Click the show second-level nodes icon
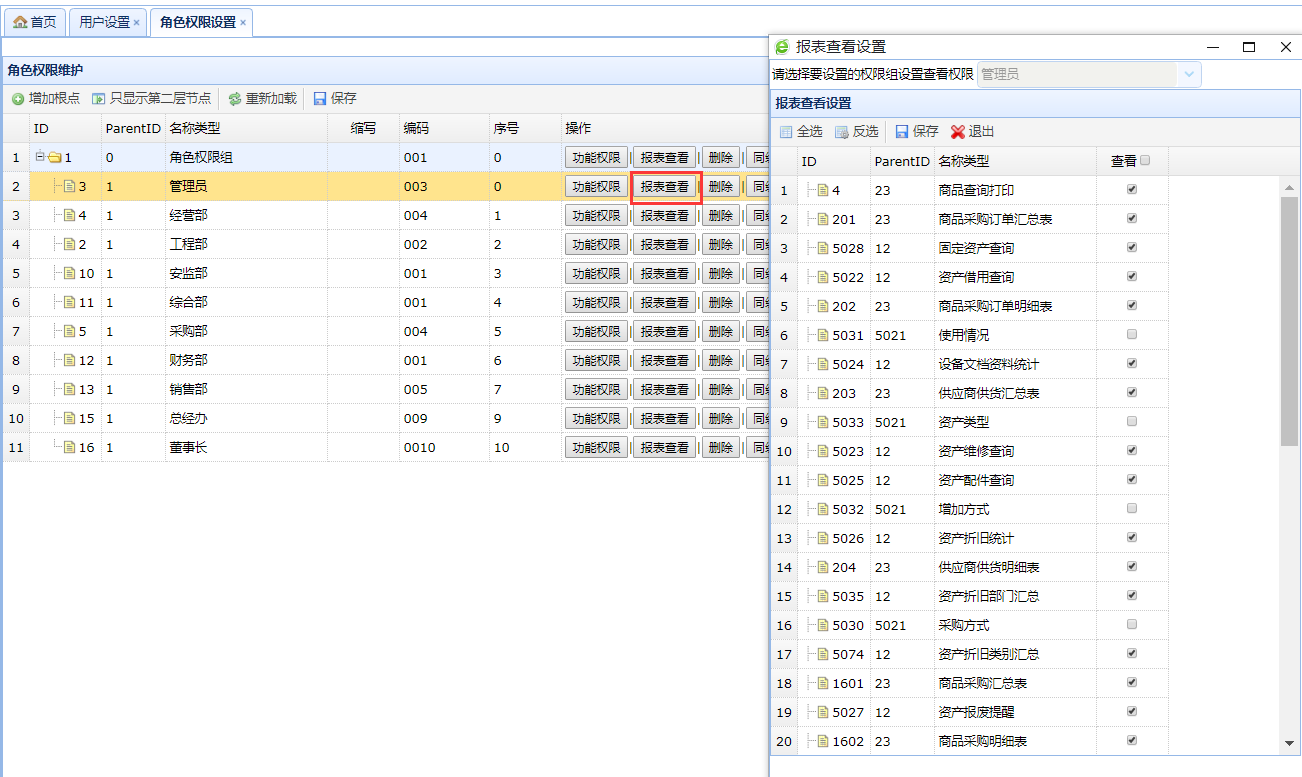The width and height of the screenshot is (1302, 777). coord(98,99)
